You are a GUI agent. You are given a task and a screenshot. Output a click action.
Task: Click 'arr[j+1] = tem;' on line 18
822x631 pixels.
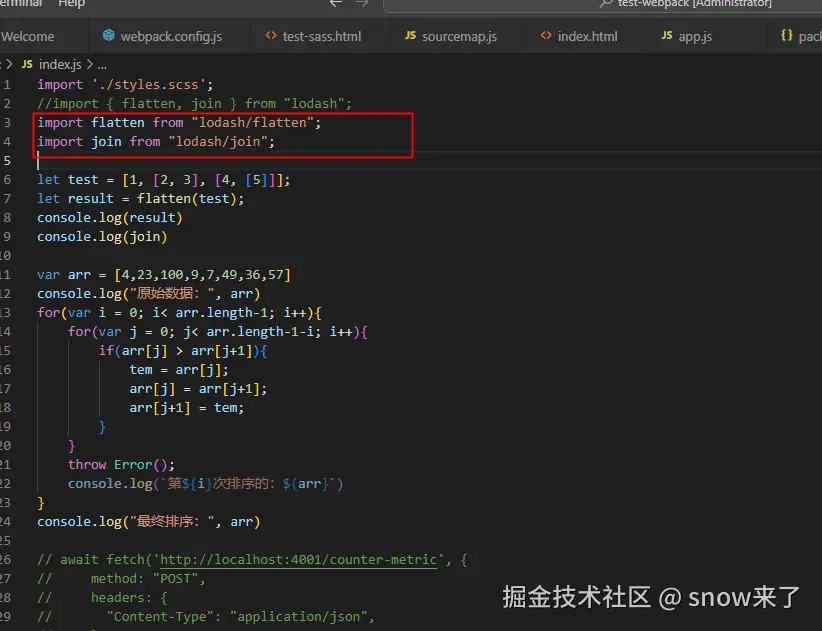187,408
